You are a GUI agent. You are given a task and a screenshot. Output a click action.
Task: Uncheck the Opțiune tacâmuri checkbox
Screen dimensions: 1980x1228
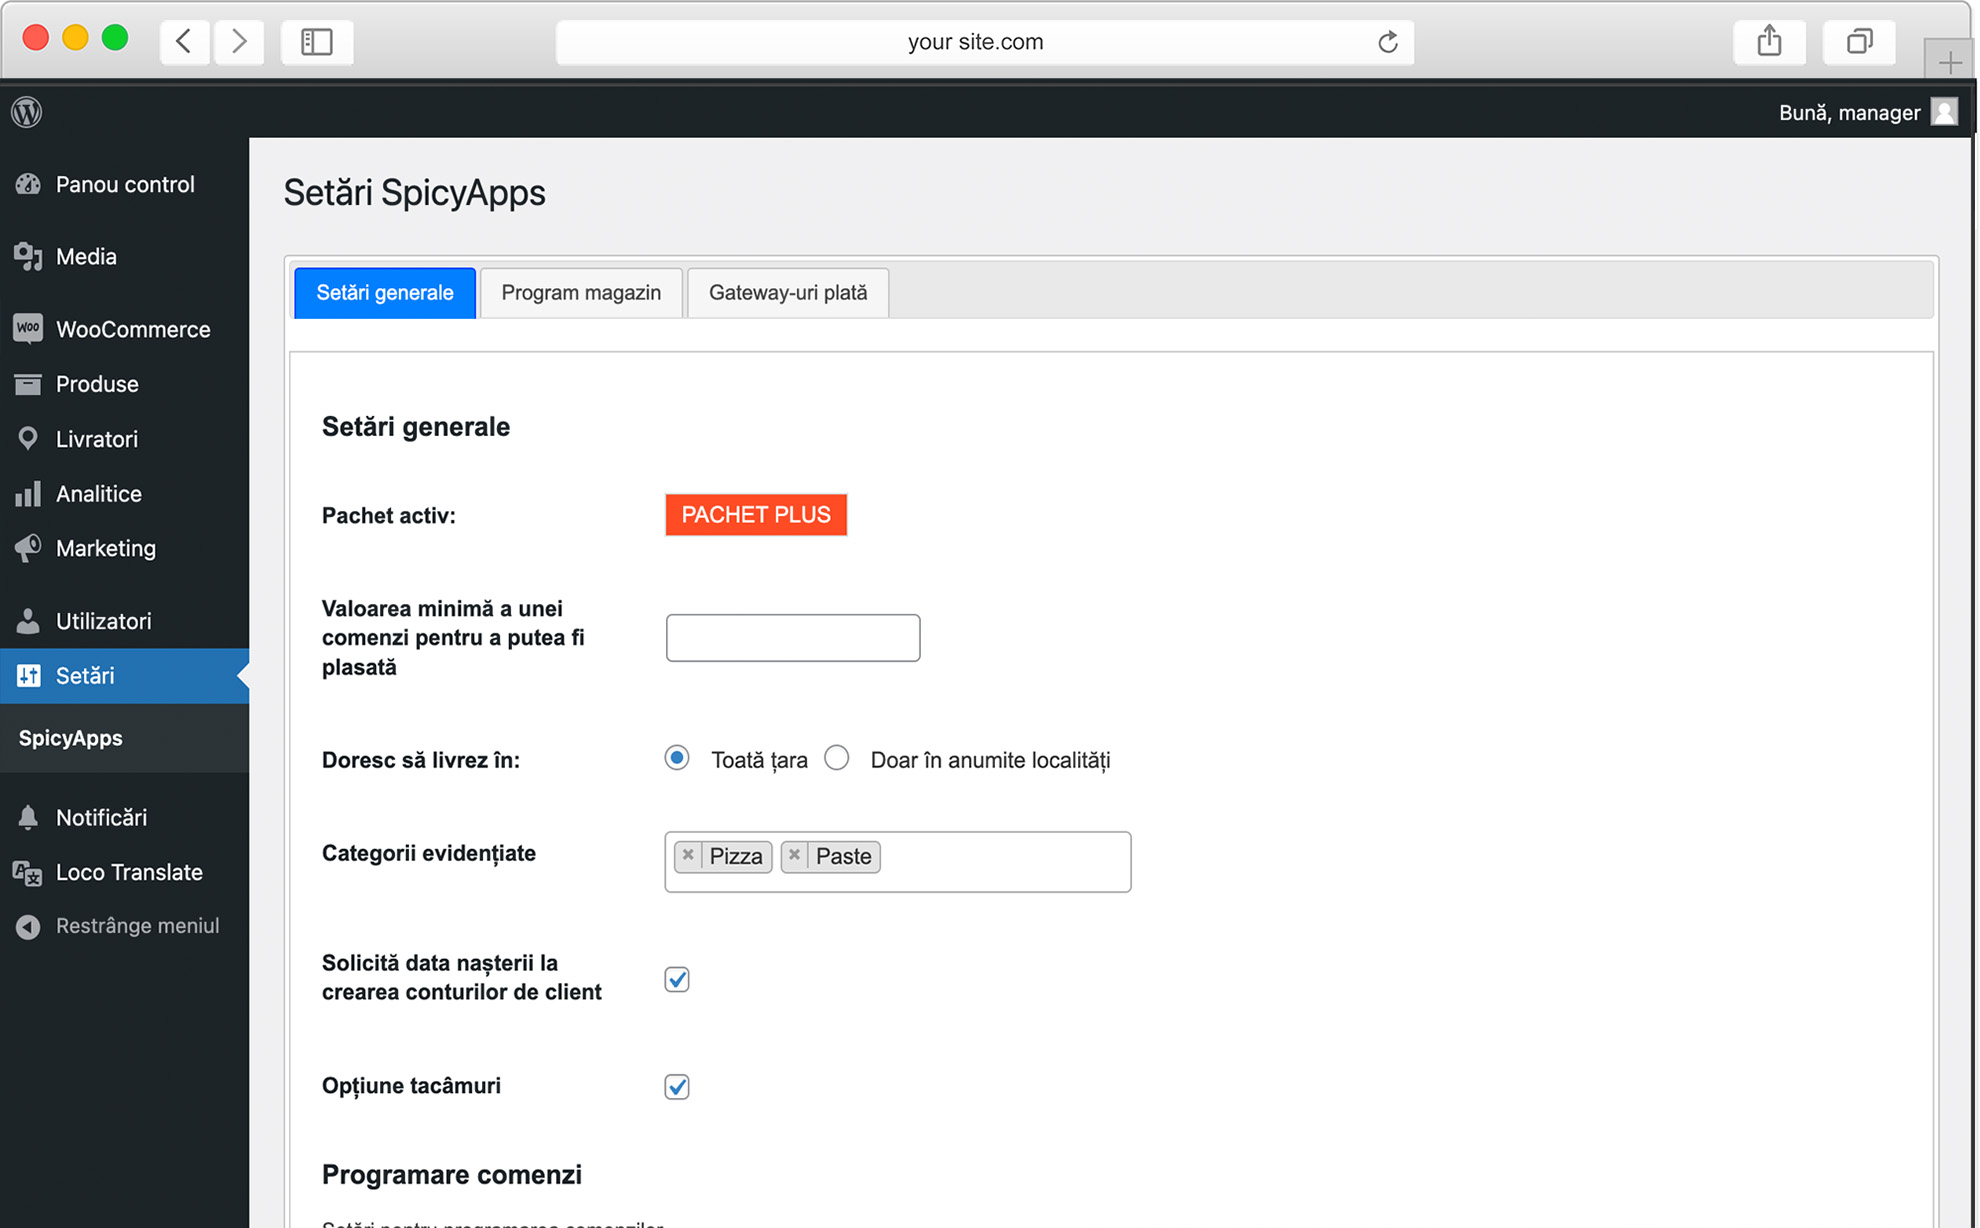tap(677, 1086)
